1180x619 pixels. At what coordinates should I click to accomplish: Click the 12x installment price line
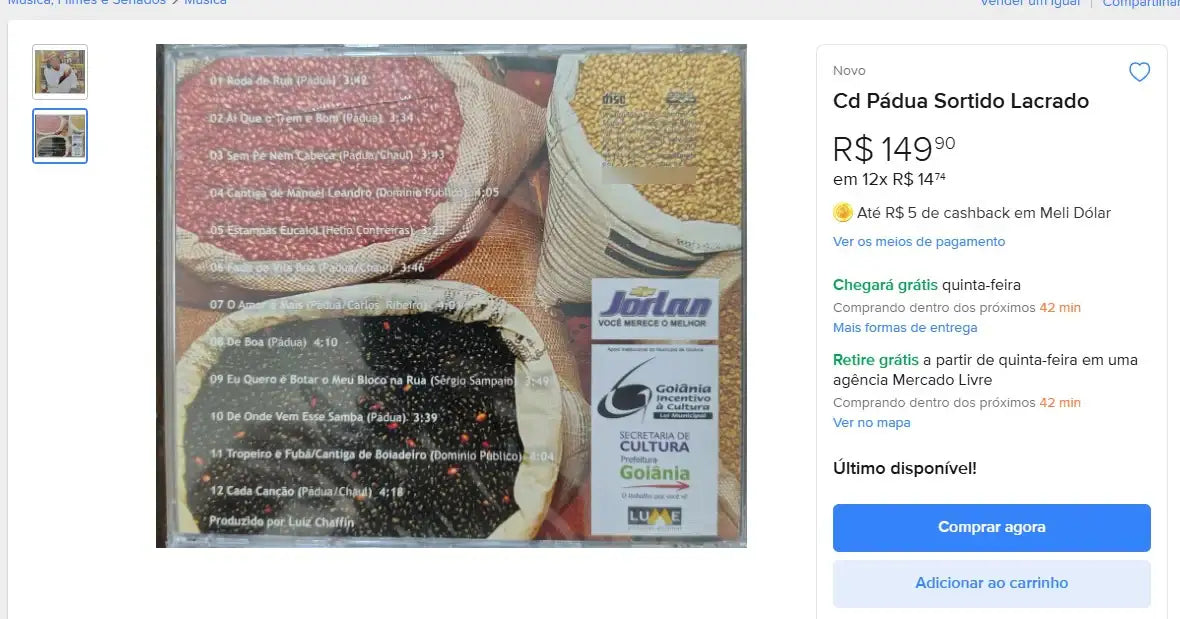tap(889, 179)
